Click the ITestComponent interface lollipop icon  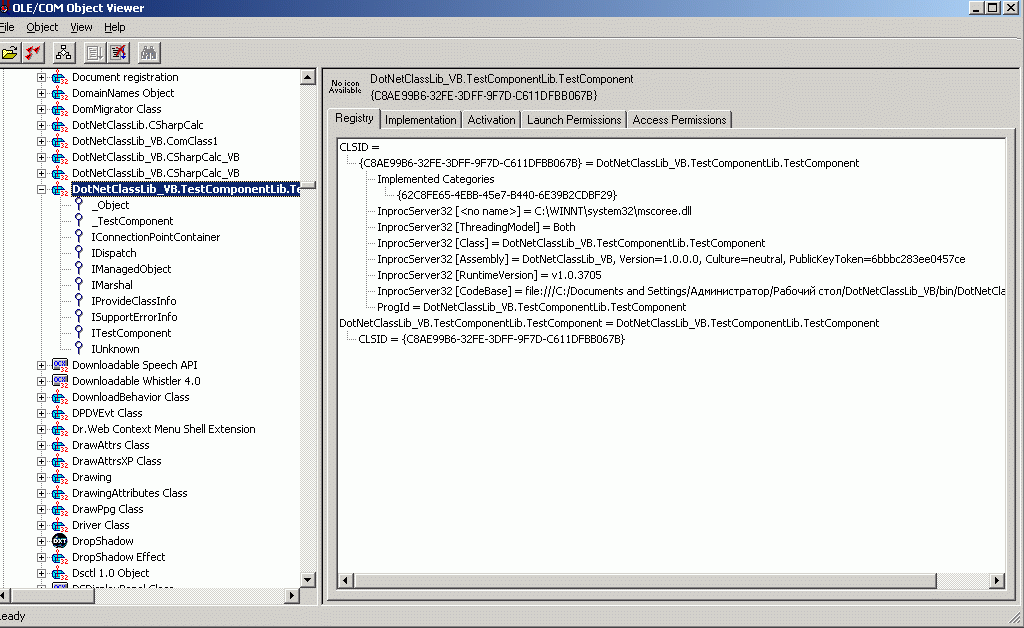tap(79, 333)
